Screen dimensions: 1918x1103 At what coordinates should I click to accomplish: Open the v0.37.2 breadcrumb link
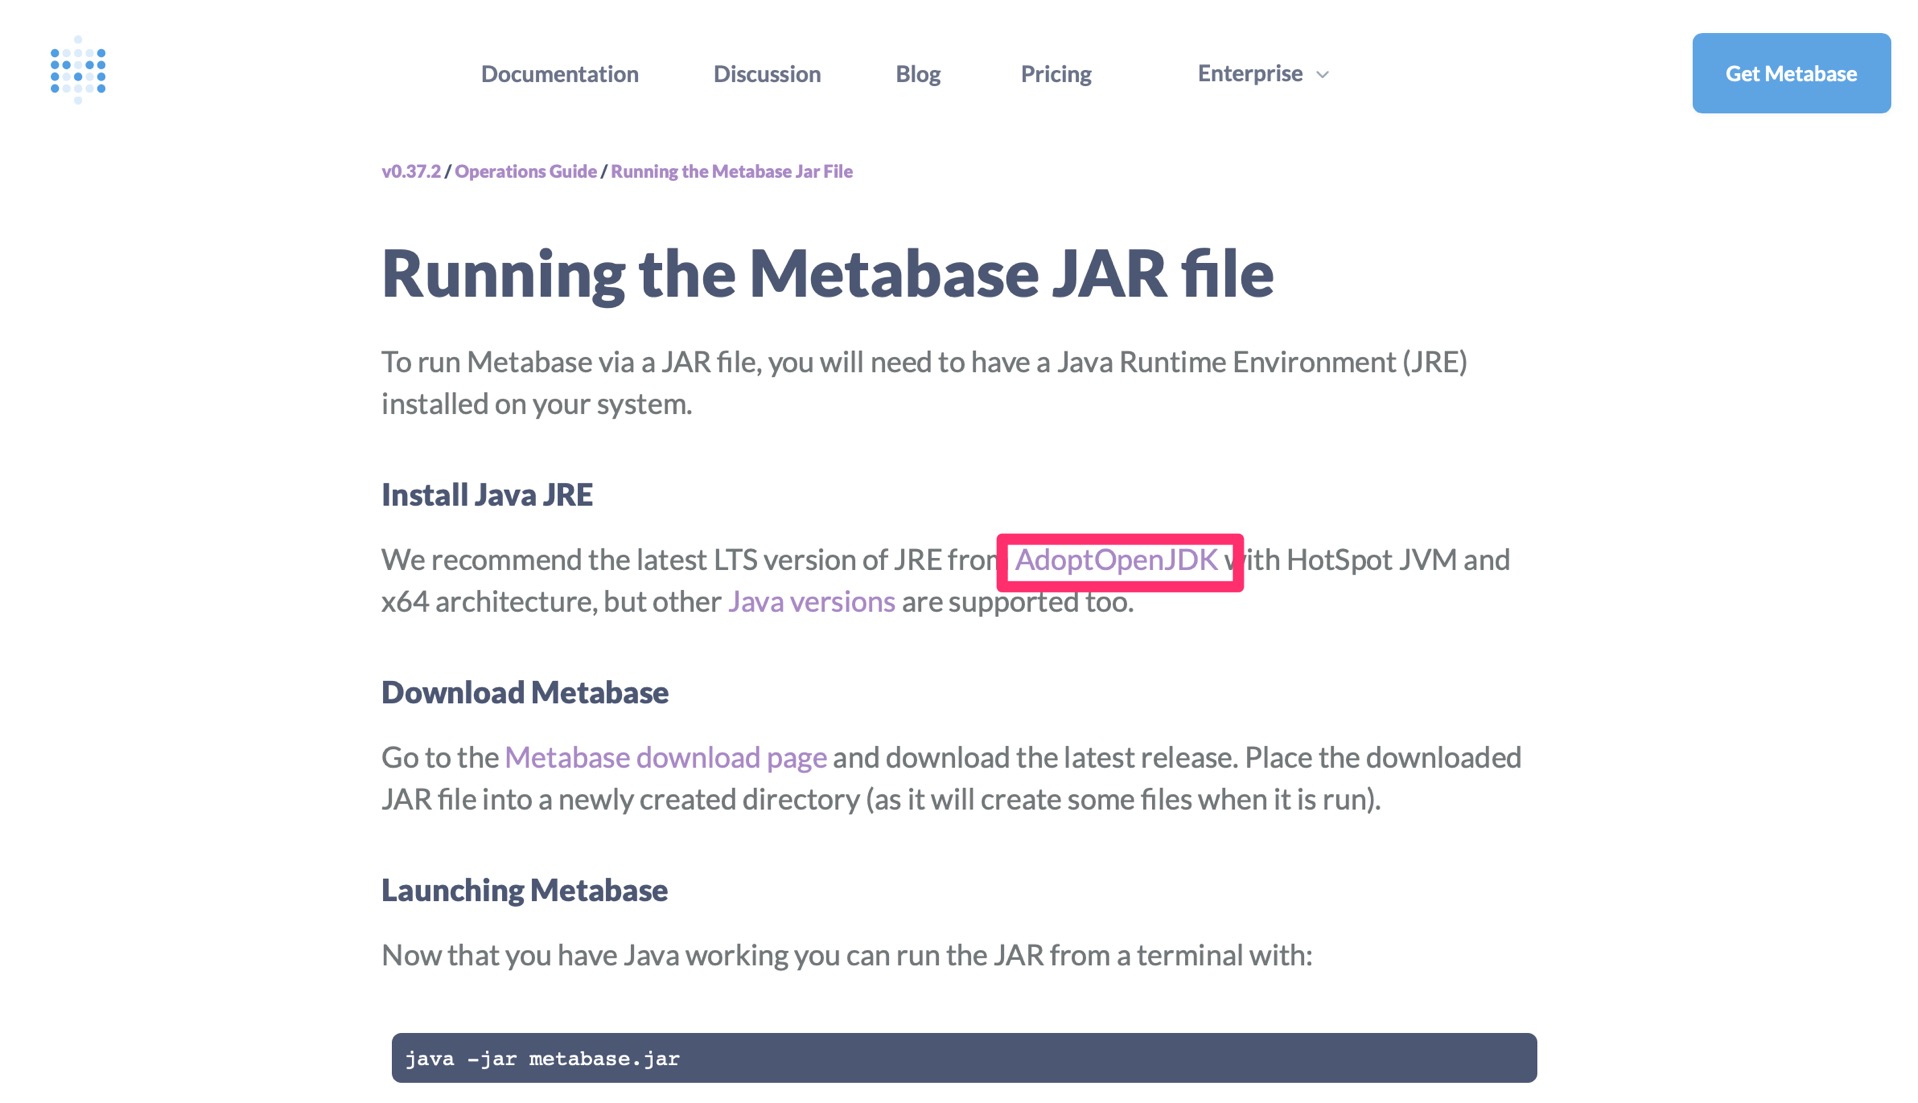coord(410,171)
